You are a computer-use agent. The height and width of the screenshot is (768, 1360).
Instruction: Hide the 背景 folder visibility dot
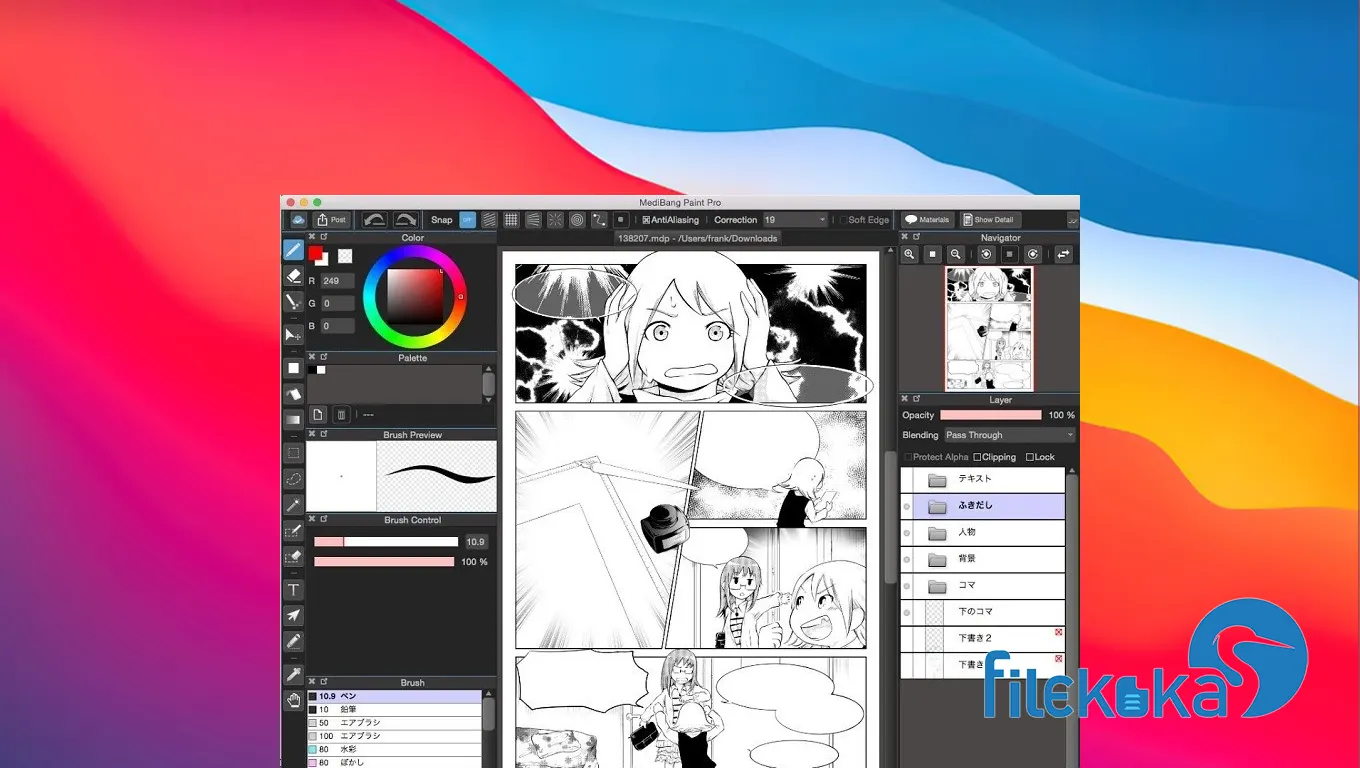[x=907, y=559]
